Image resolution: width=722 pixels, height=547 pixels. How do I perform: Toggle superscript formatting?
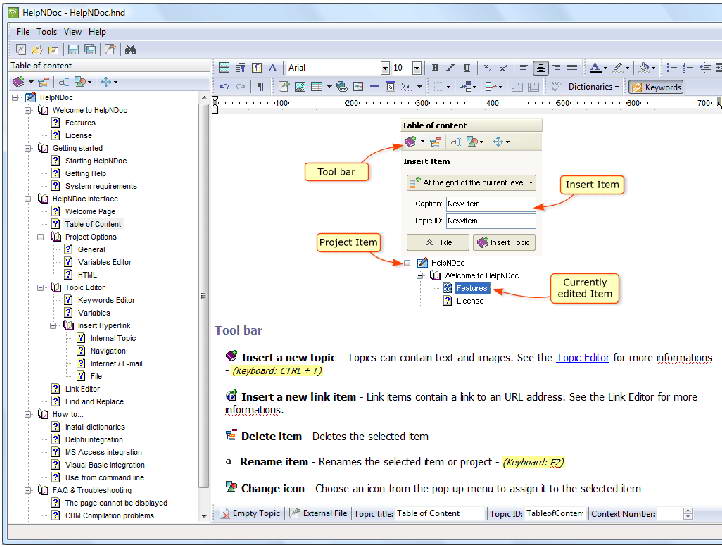click(503, 68)
